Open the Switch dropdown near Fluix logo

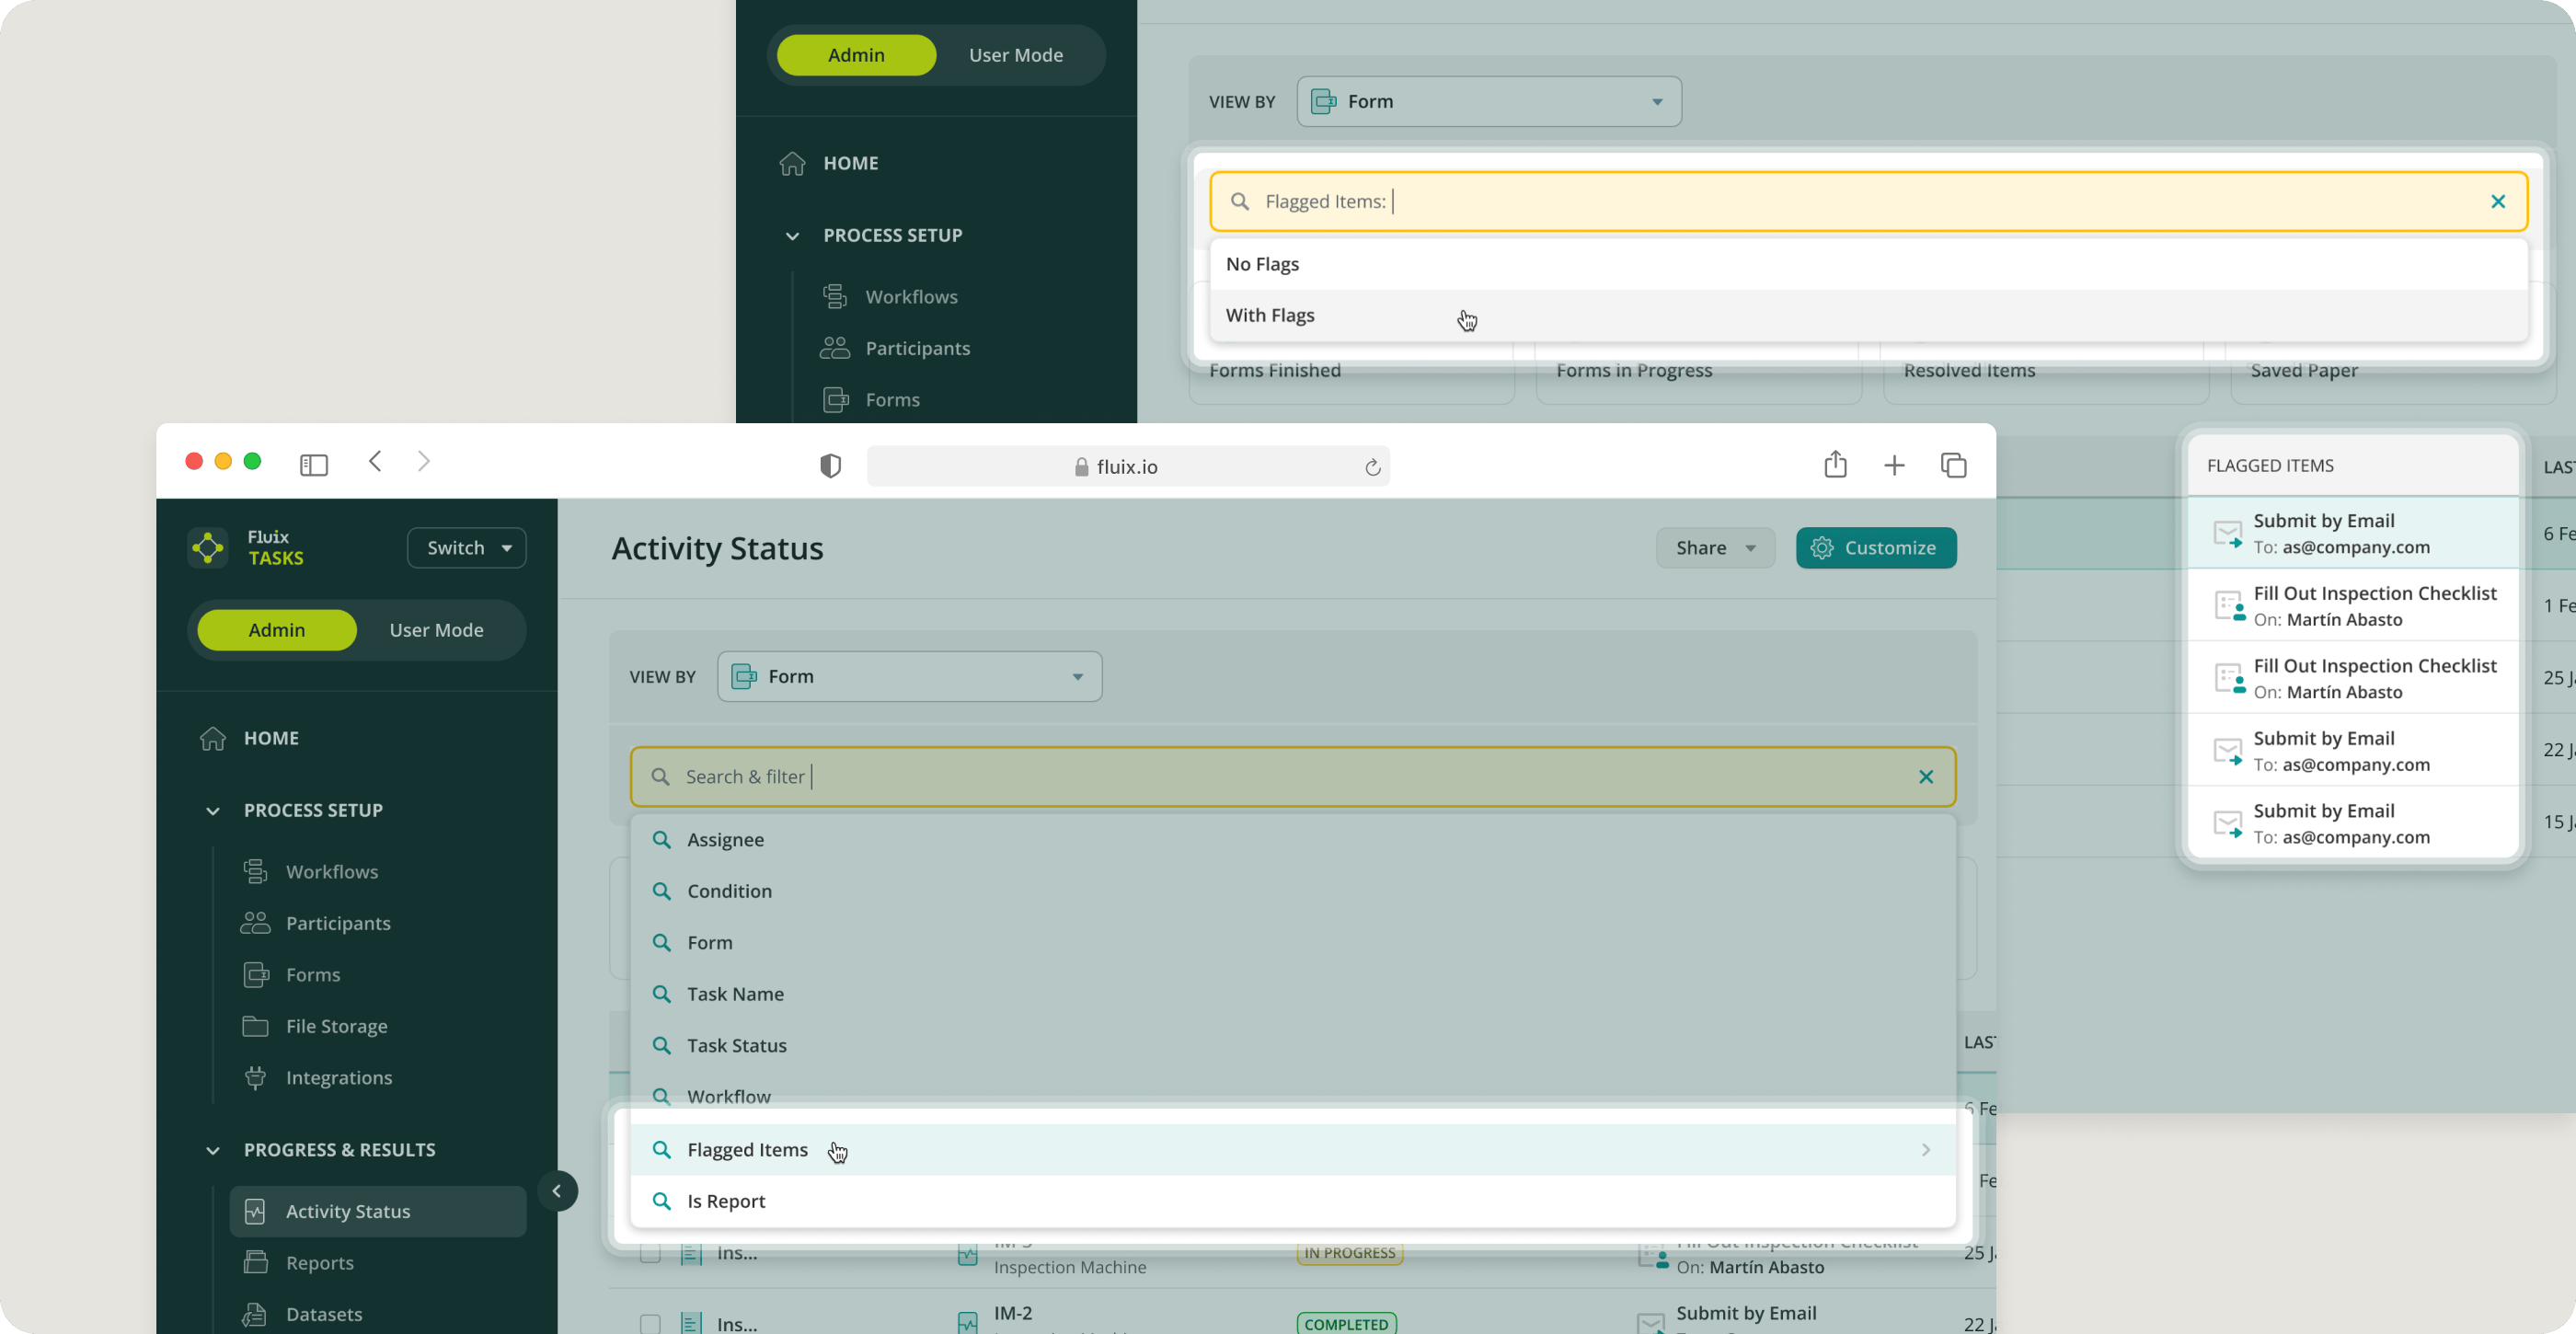[467, 548]
